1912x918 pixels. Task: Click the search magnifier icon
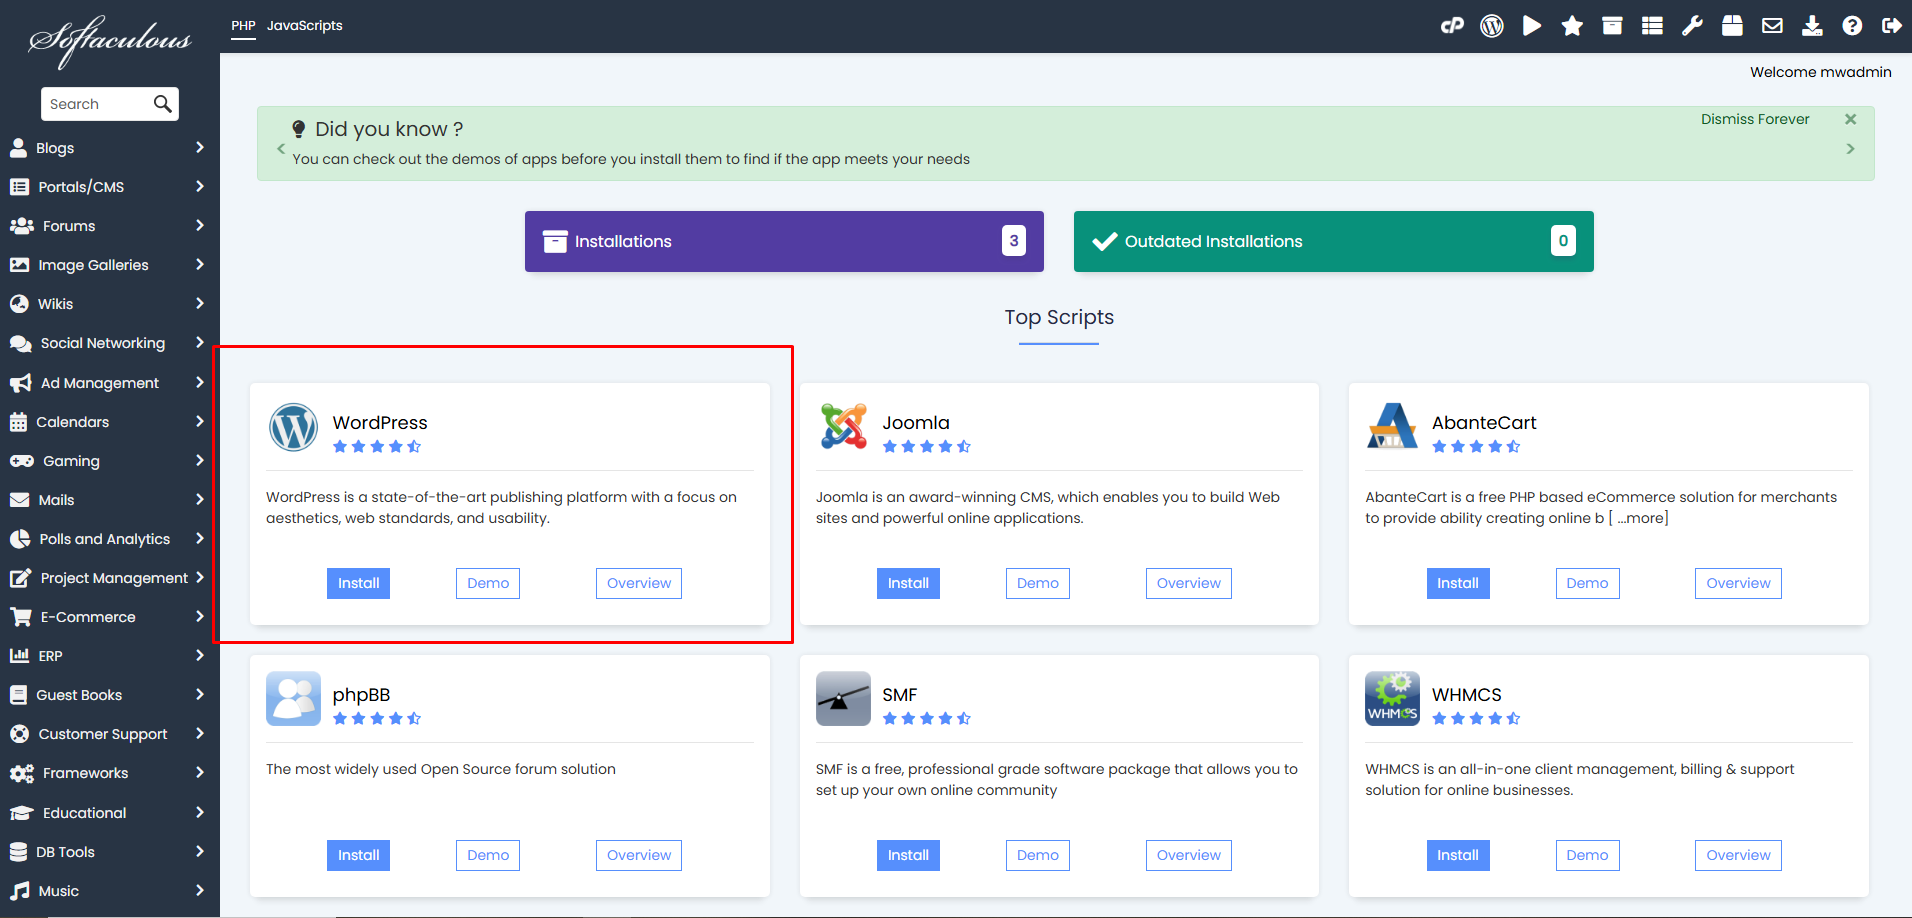(x=162, y=104)
